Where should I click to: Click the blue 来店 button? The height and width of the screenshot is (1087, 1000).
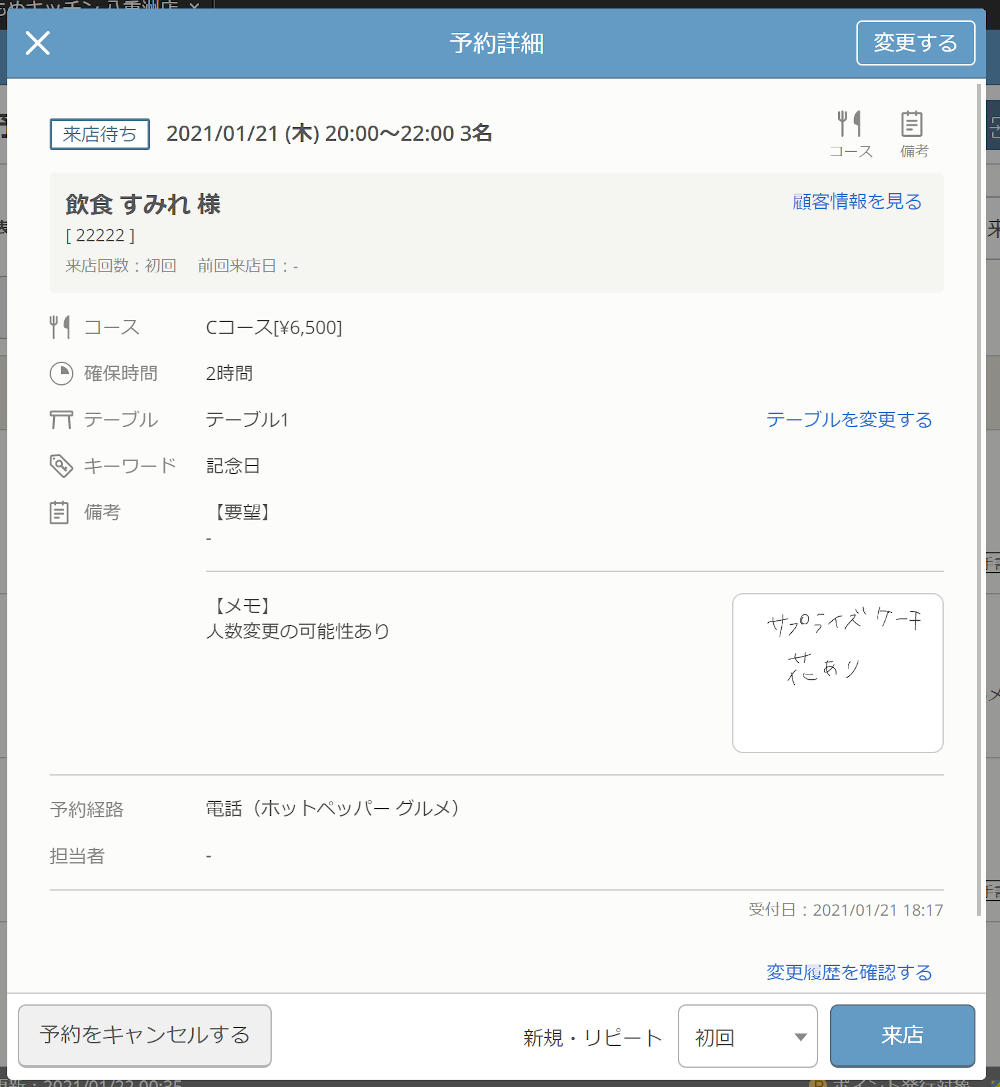pyautogui.click(x=902, y=1036)
